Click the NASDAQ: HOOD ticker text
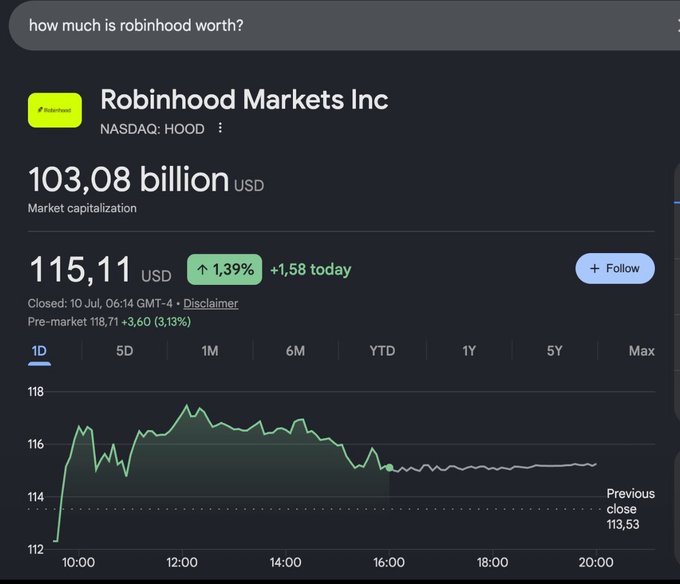The height and width of the screenshot is (584, 680). click(152, 129)
